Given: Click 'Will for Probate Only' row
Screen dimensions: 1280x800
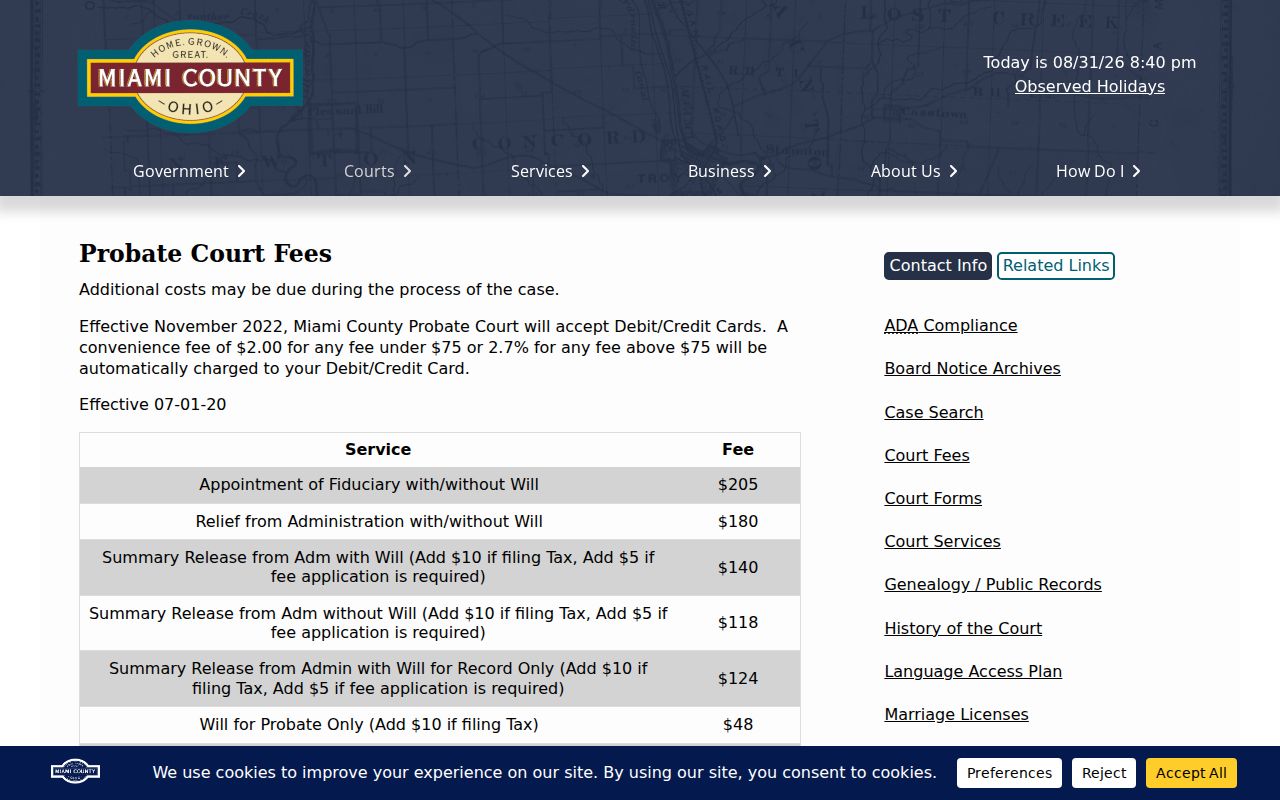Looking at the screenshot, I should [x=440, y=724].
